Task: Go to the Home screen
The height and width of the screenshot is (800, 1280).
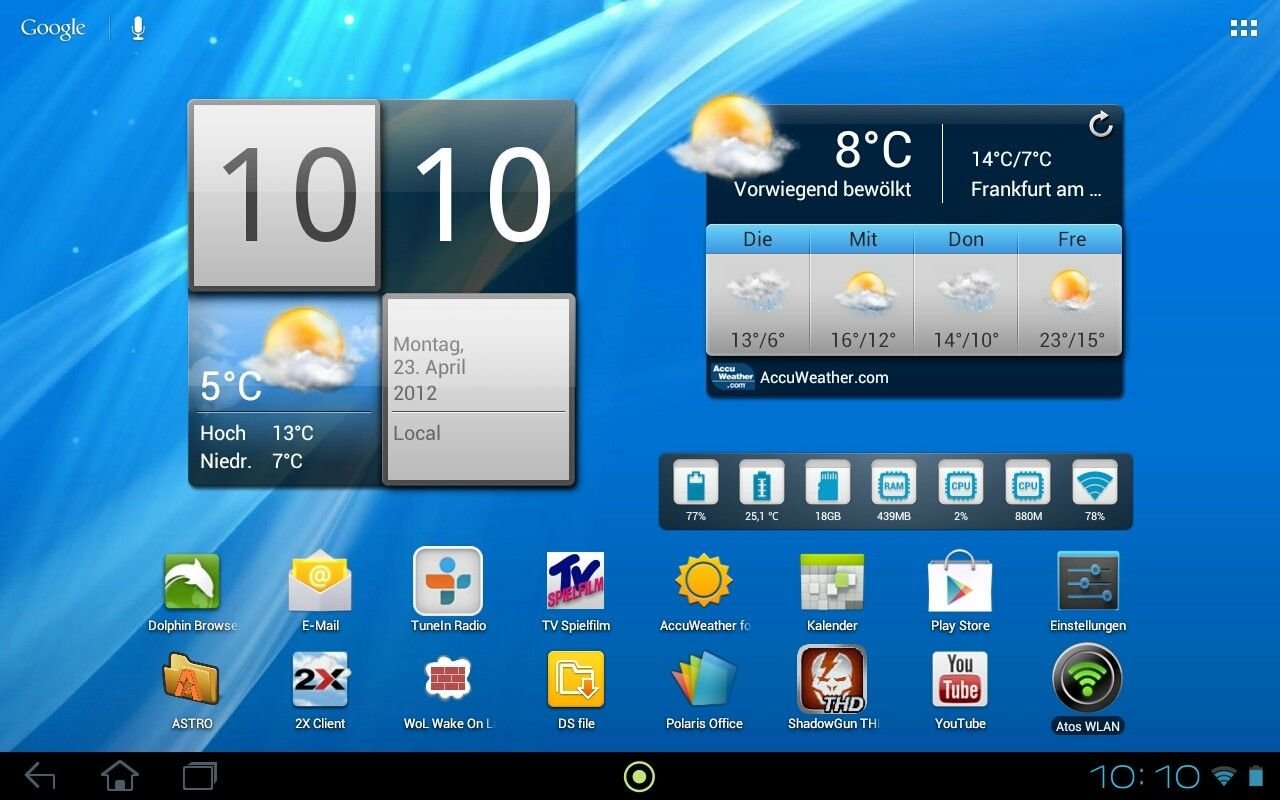Action: 120,776
